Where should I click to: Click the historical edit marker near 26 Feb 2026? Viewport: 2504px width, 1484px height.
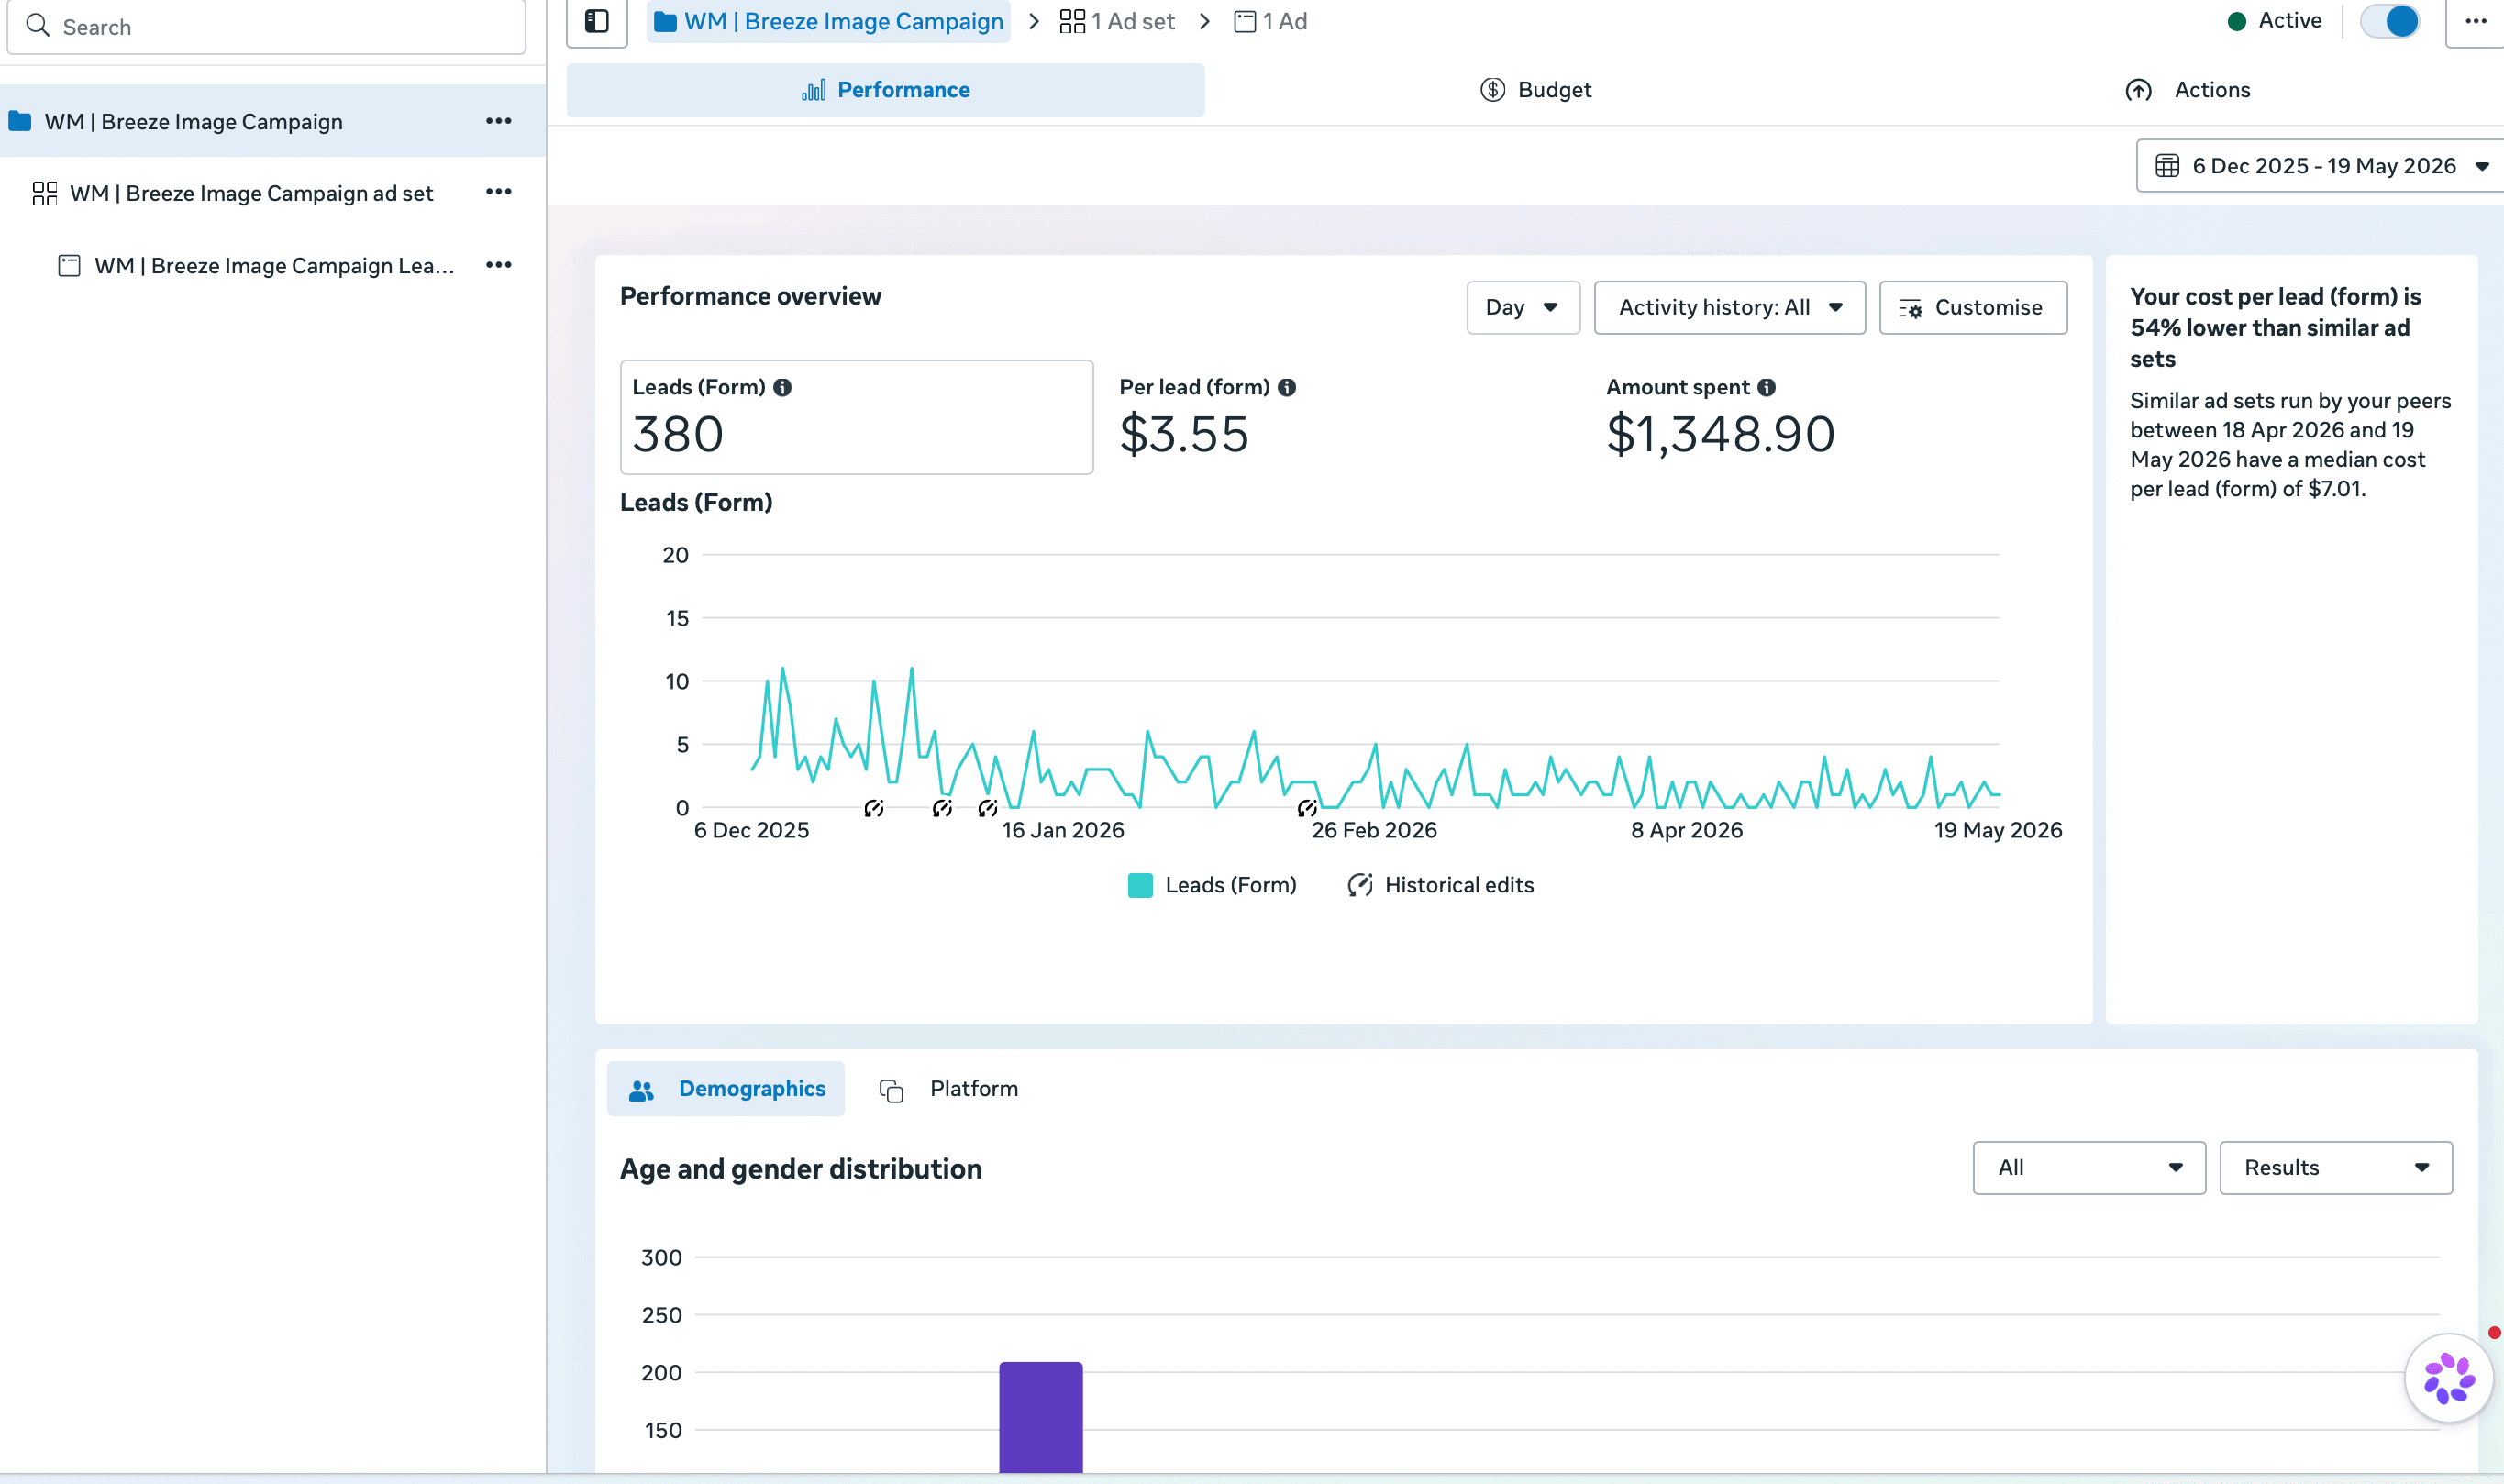(1307, 808)
